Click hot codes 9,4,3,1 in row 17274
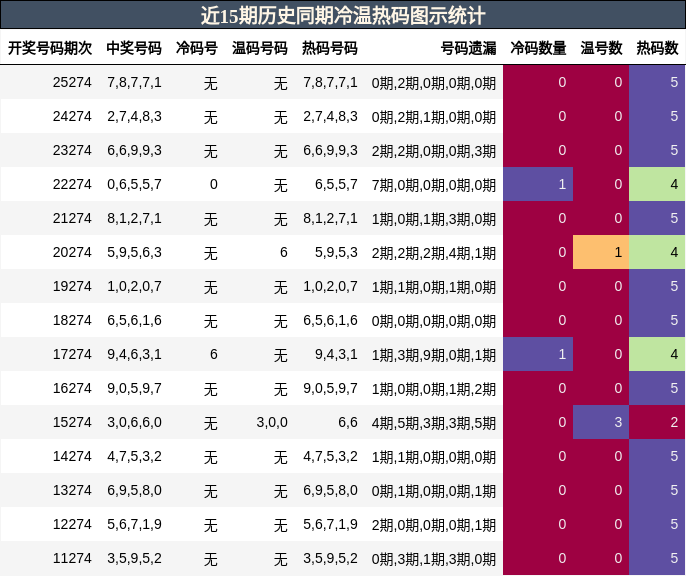Screen dimensions: 686x576 pos(336,354)
